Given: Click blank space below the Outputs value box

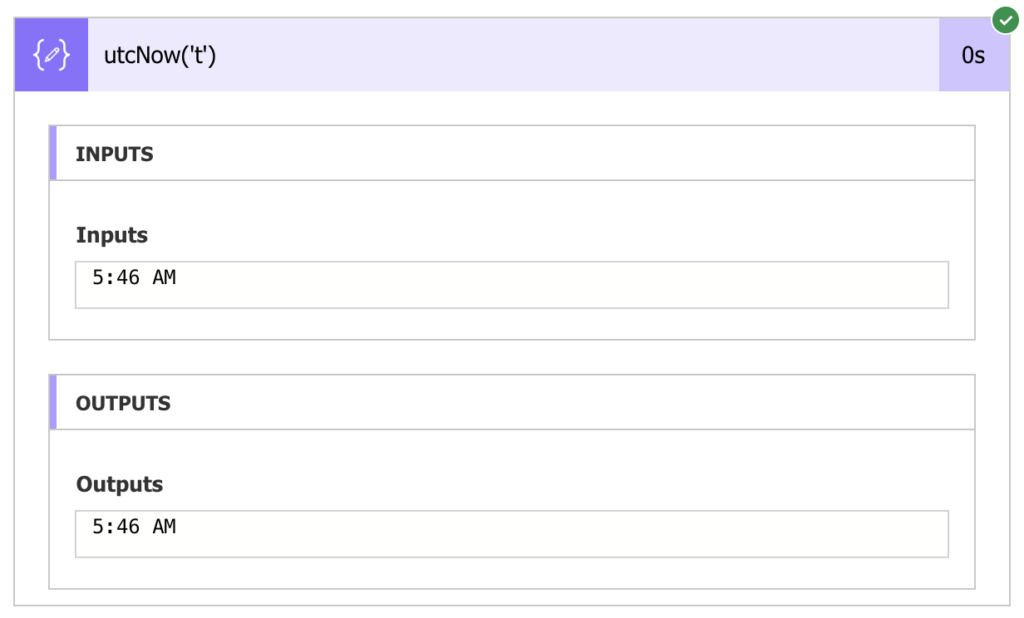Looking at the screenshot, I should click(511, 573).
